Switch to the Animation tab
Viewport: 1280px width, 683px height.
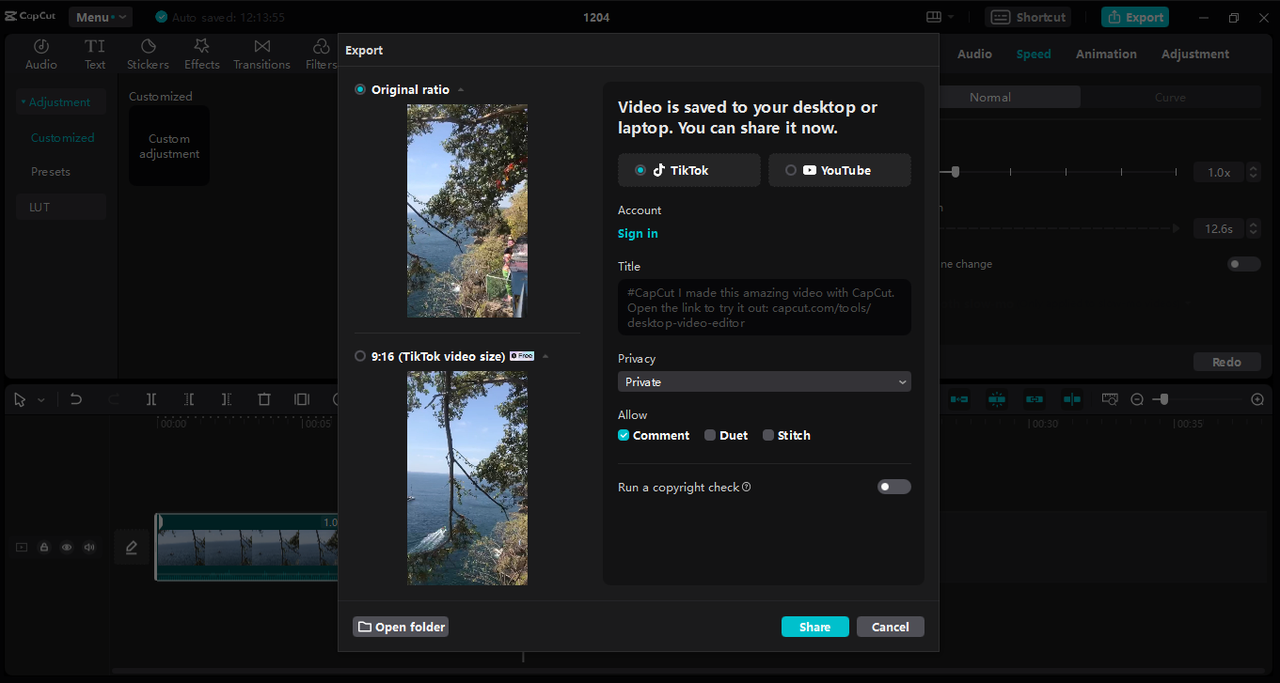(1106, 54)
